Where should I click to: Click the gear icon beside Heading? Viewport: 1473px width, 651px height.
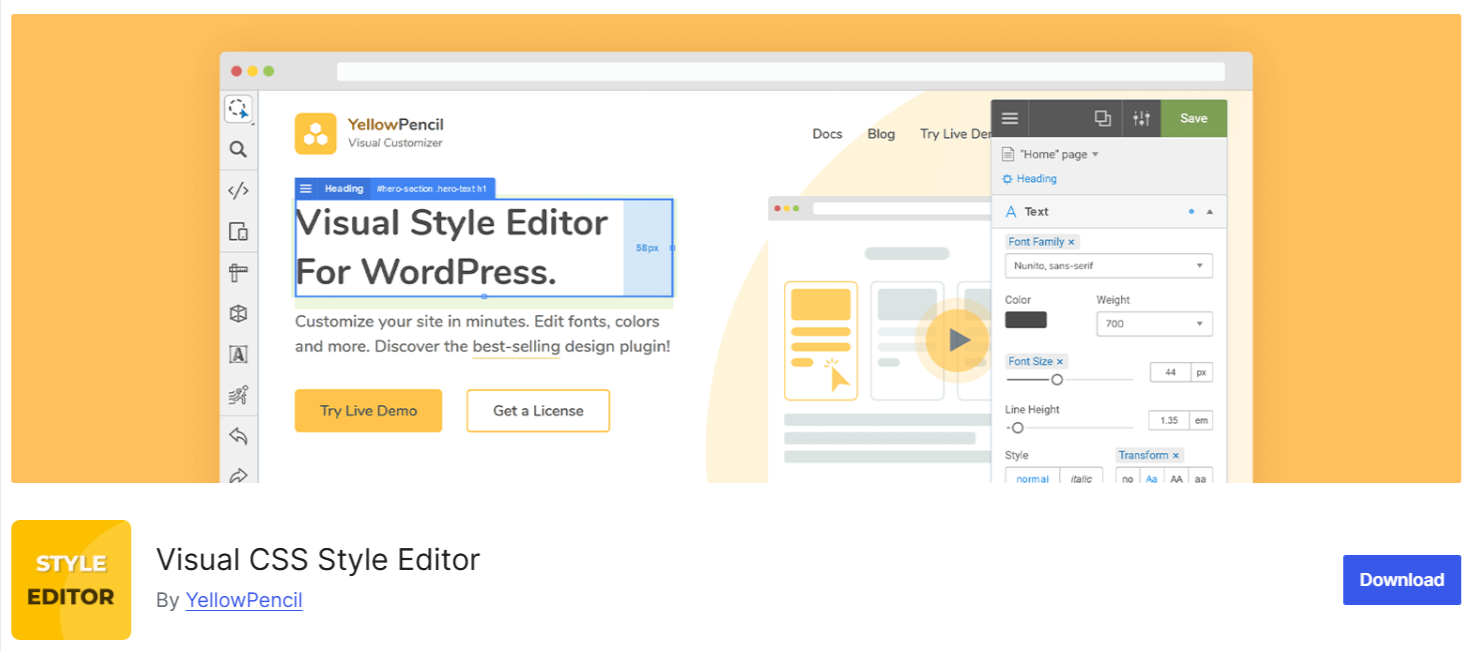pos(1008,179)
